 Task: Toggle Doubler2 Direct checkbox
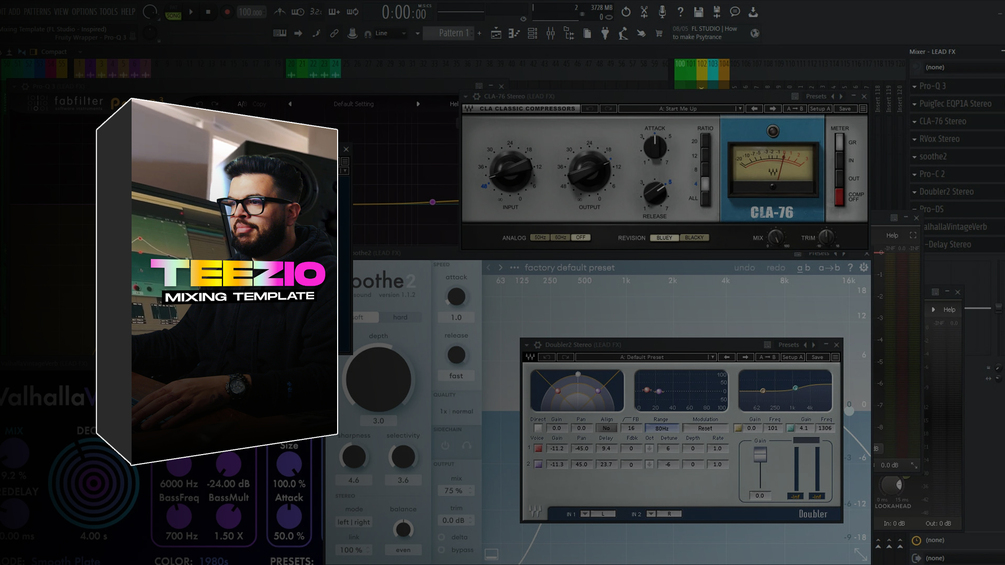(x=538, y=428)
